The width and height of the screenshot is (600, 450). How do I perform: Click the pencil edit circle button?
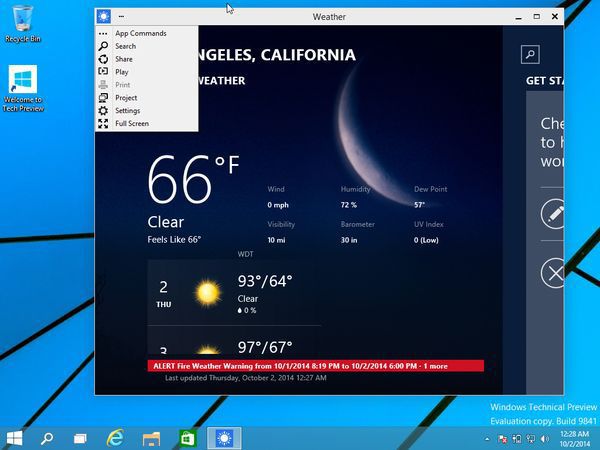tap(552, 214)
